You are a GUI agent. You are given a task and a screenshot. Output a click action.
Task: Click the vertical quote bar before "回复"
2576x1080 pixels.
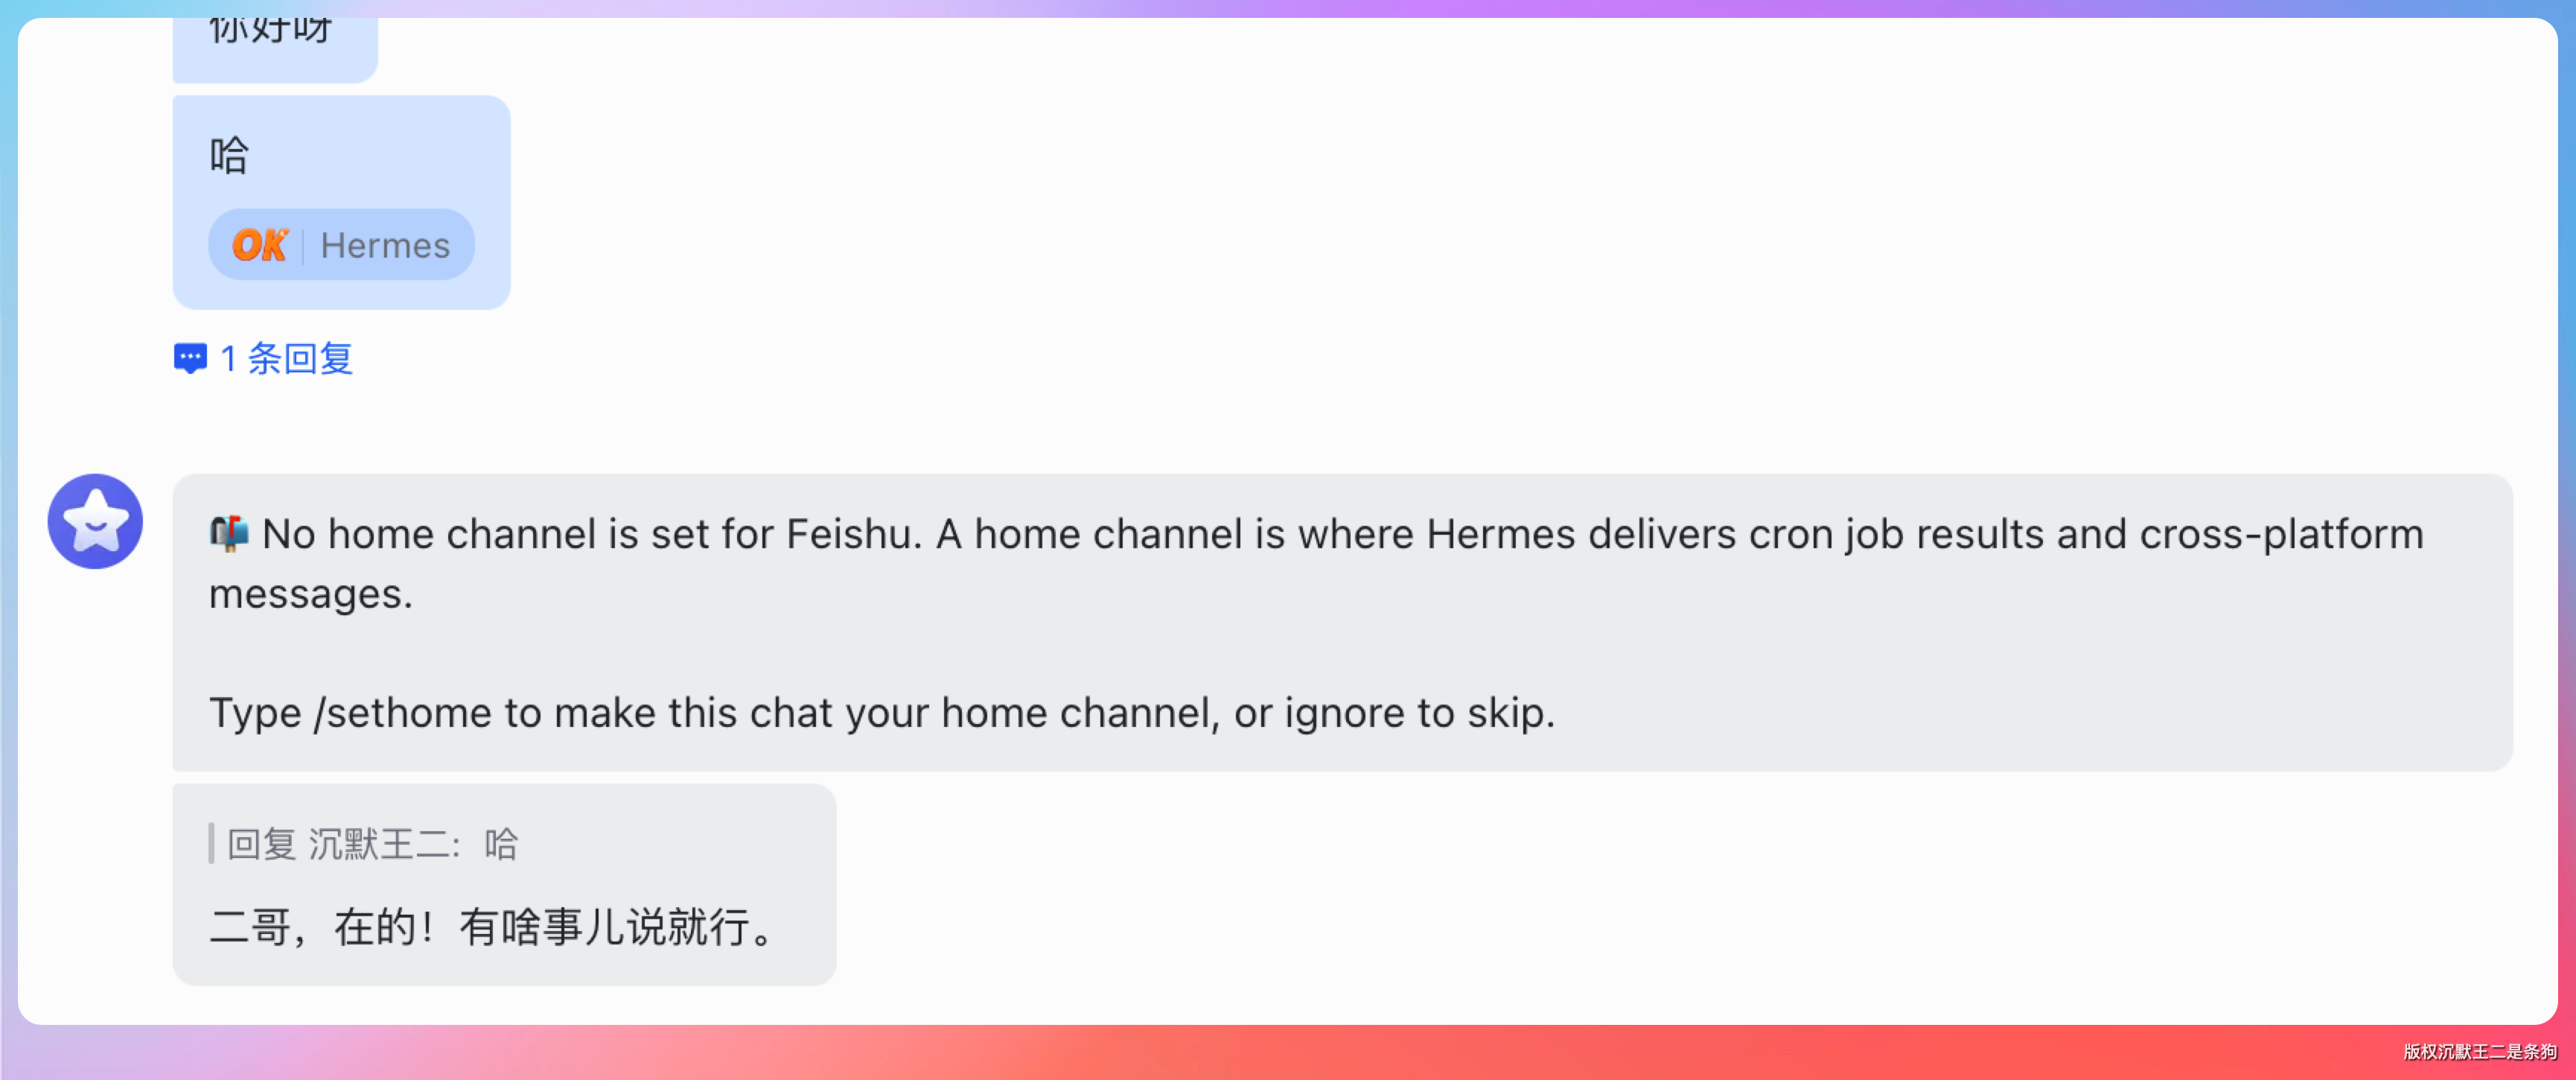(x=211, y=843)
